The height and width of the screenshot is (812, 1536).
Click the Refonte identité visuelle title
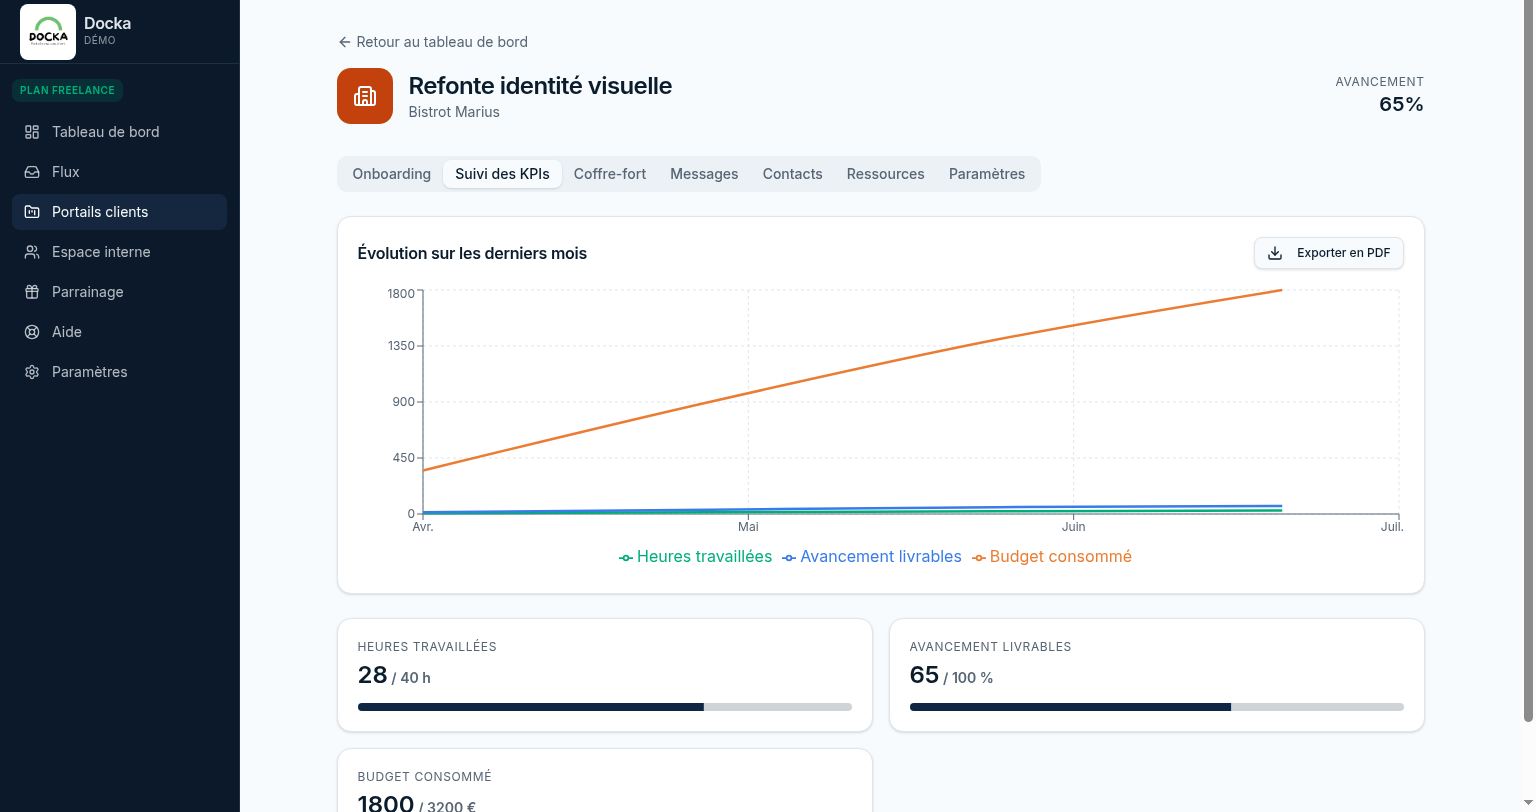(540, 86)
